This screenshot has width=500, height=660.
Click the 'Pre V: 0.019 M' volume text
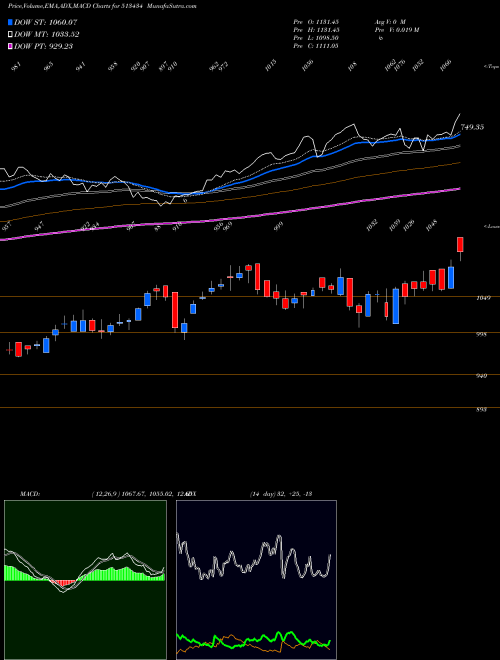(396, 30)
